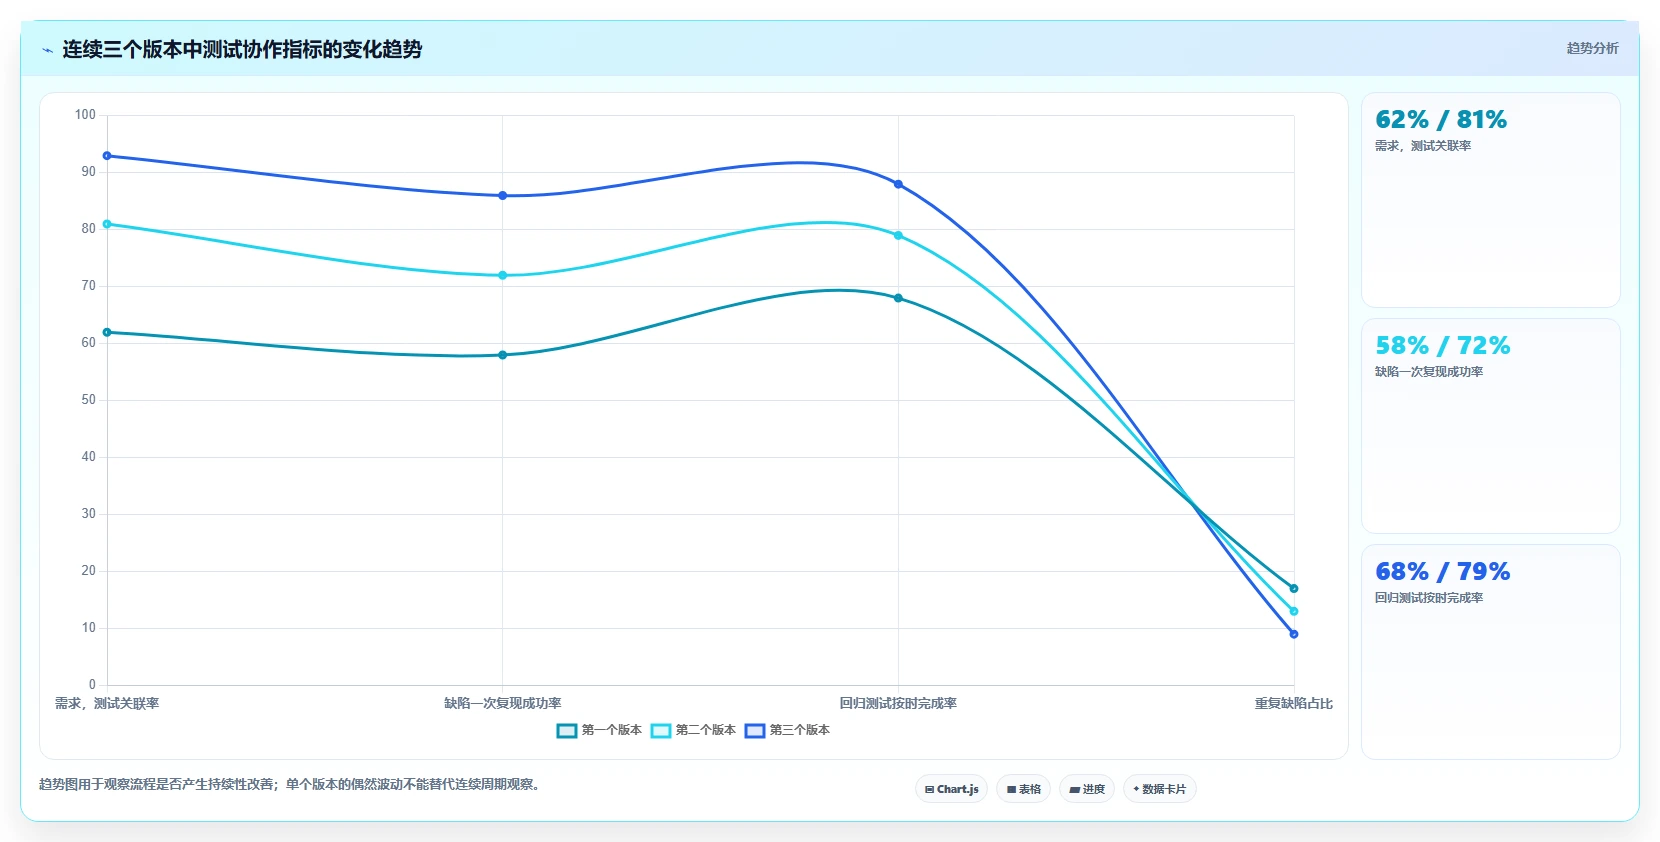Click third-version point at 缺陷一次复现成功率

[503, 196]
